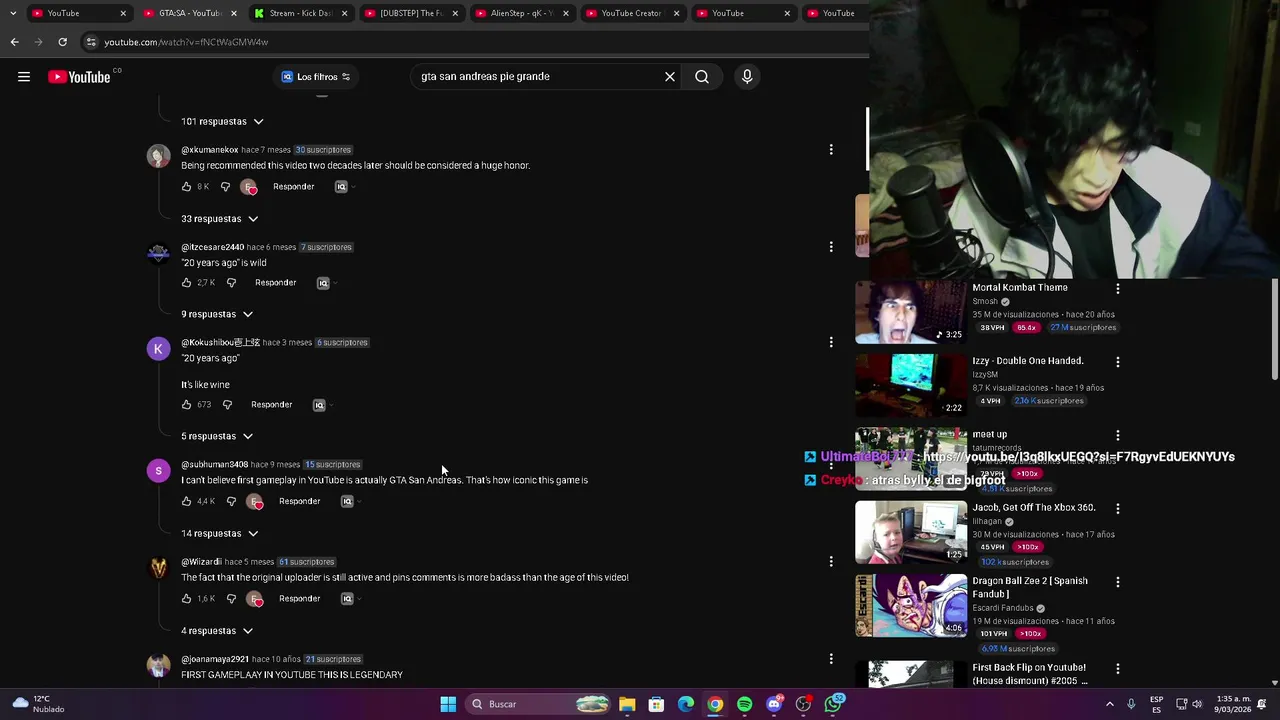Open the 12°C Nublado weather widget
The height and width of the screenshot is (720, 1280).
coord(40,704)
